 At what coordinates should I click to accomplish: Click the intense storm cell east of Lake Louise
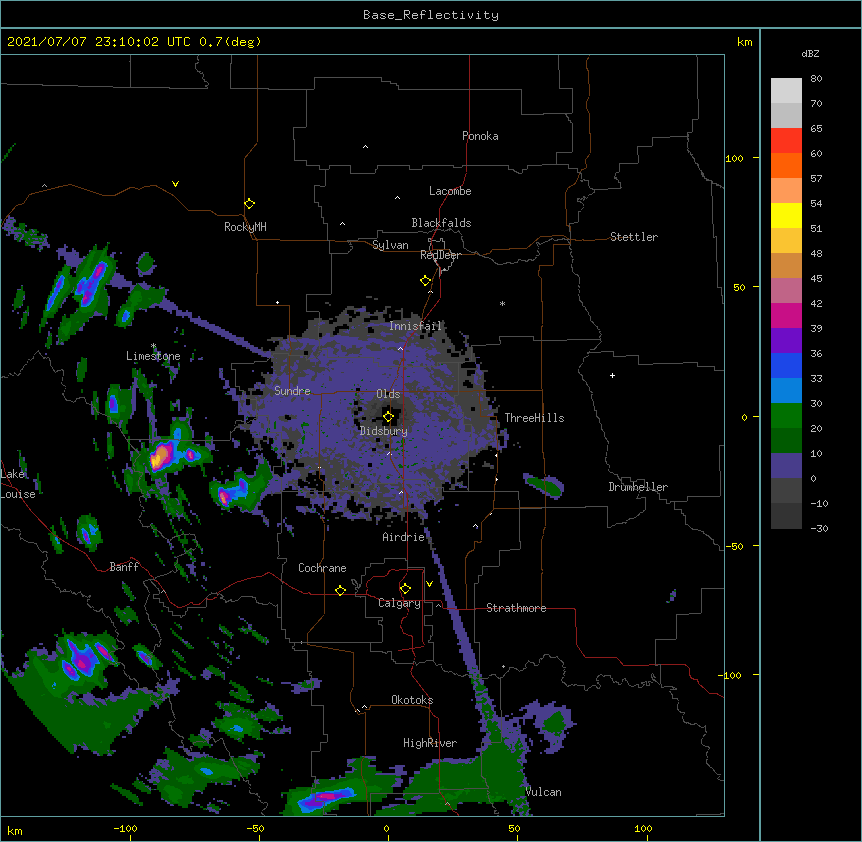coord(161,456)
